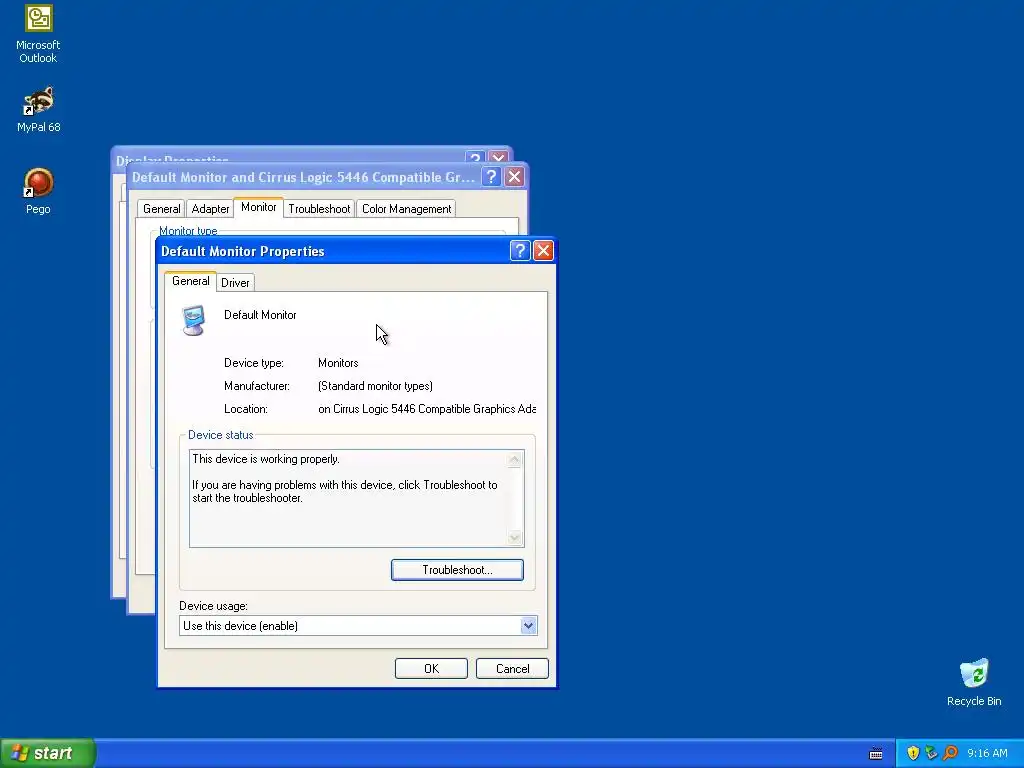Select General tab in Default Monitor Properties
The image size is (1024, 768).
191,281
